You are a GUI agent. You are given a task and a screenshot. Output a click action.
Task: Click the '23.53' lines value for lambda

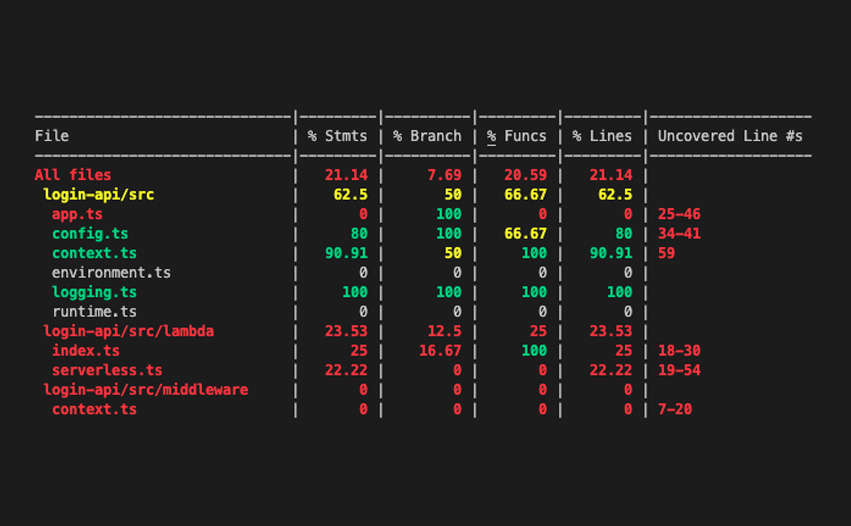611,331
